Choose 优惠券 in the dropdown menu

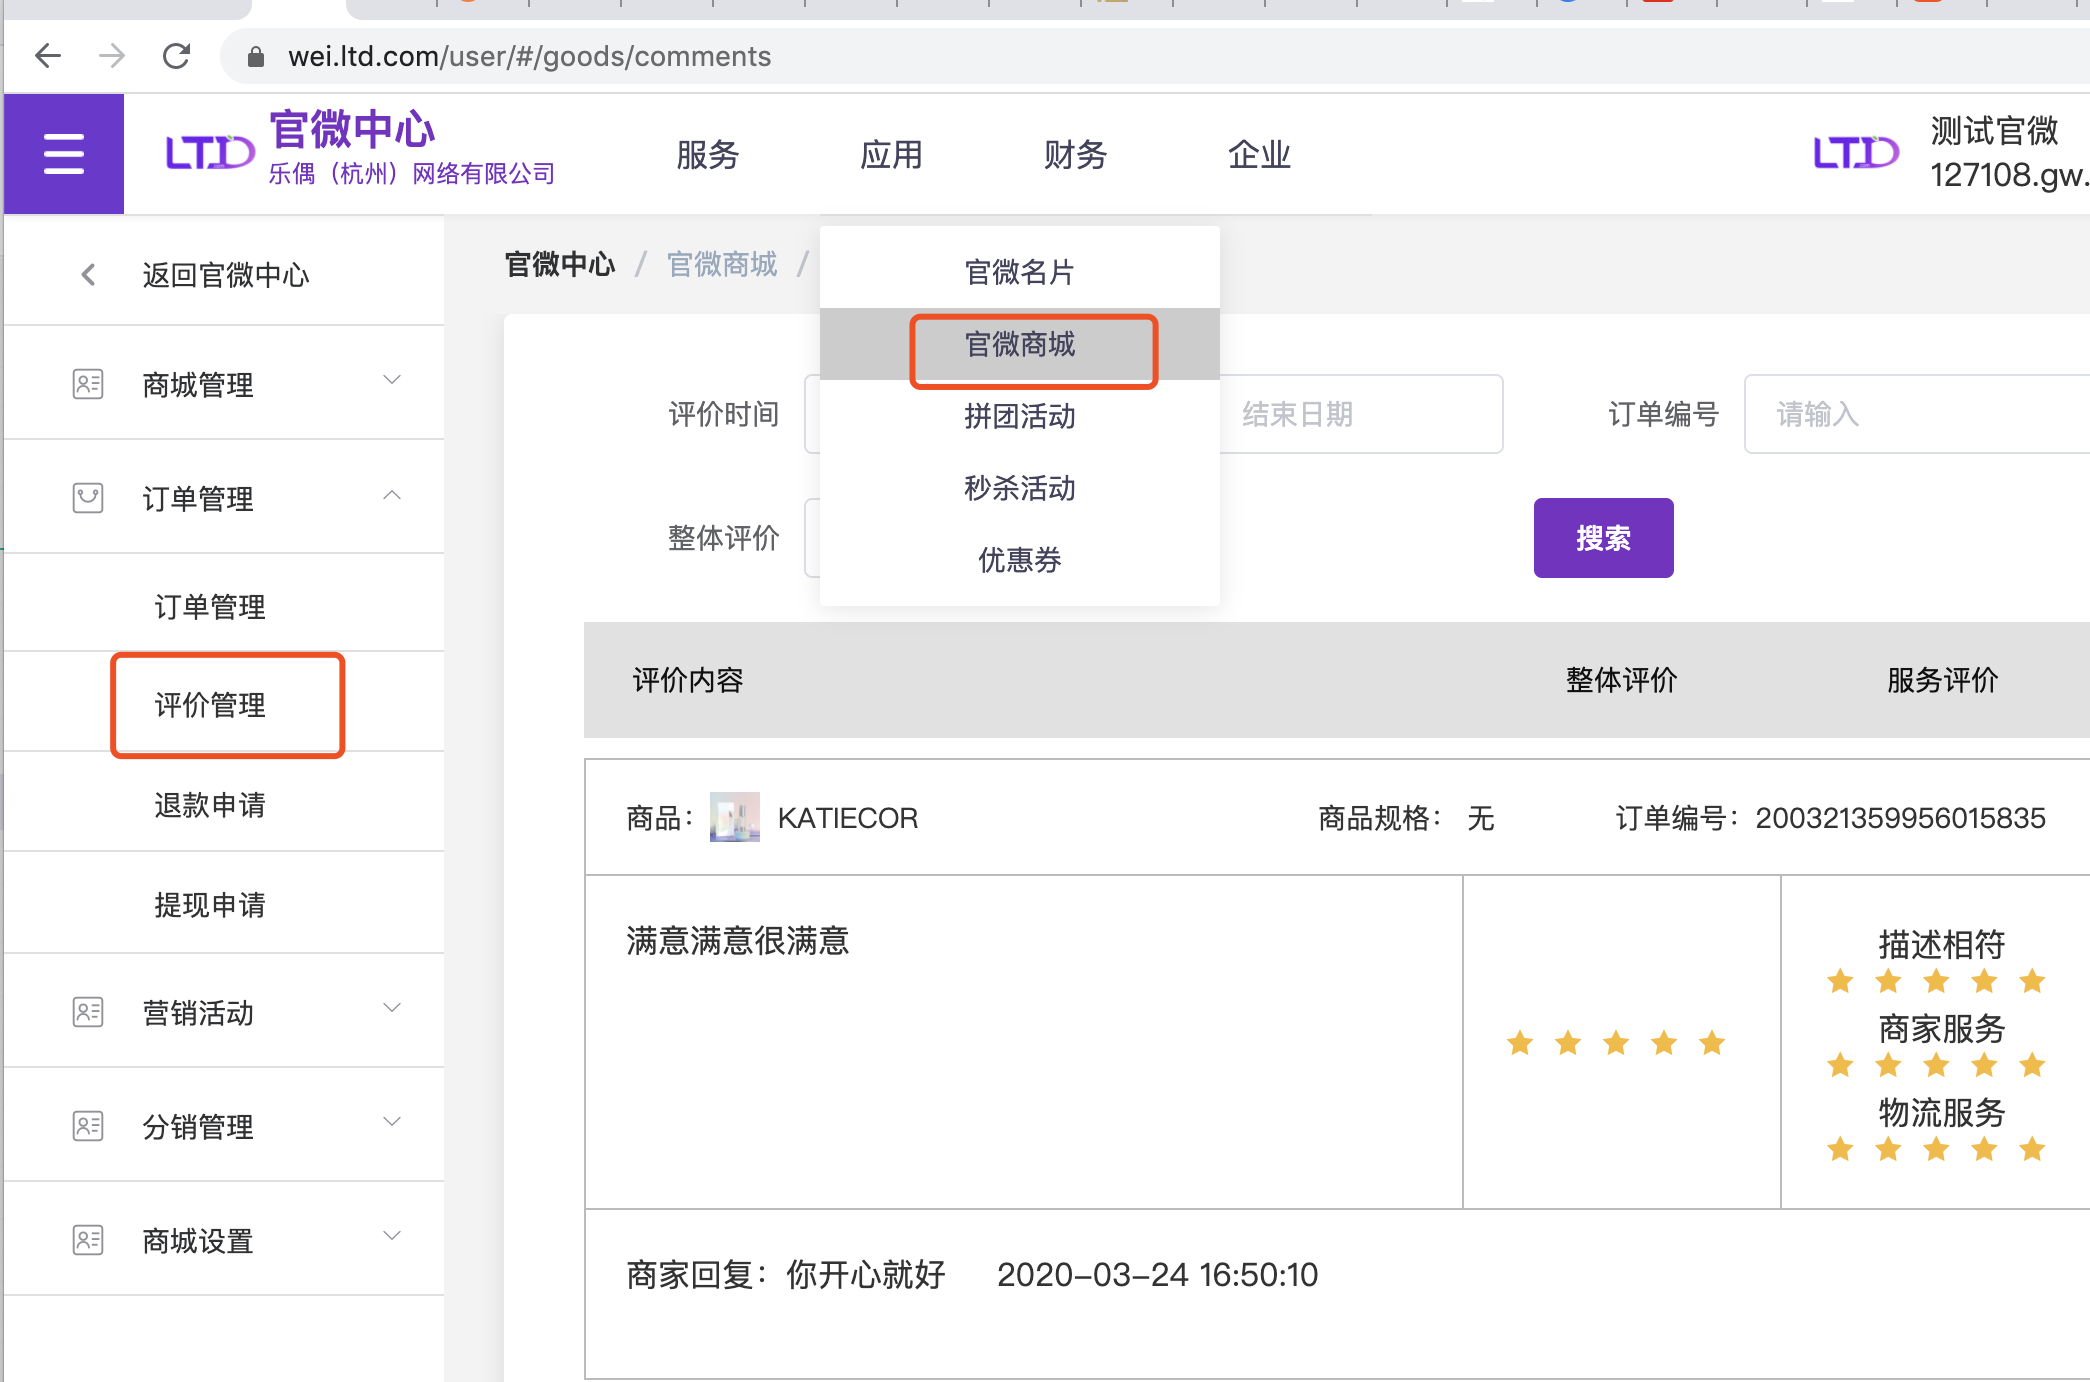pos(1019,560)
